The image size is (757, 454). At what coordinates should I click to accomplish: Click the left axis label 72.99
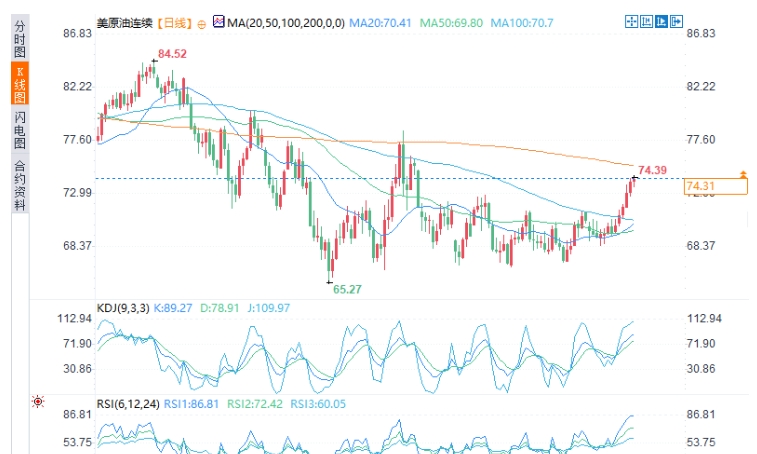(77, 193)
